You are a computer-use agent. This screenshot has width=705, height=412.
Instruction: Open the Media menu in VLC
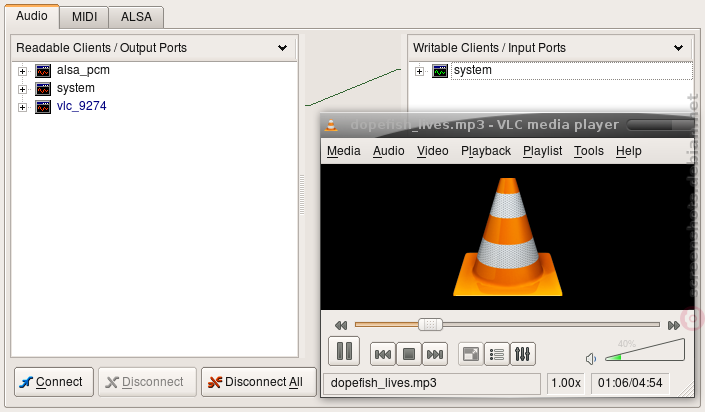[344, 151]
